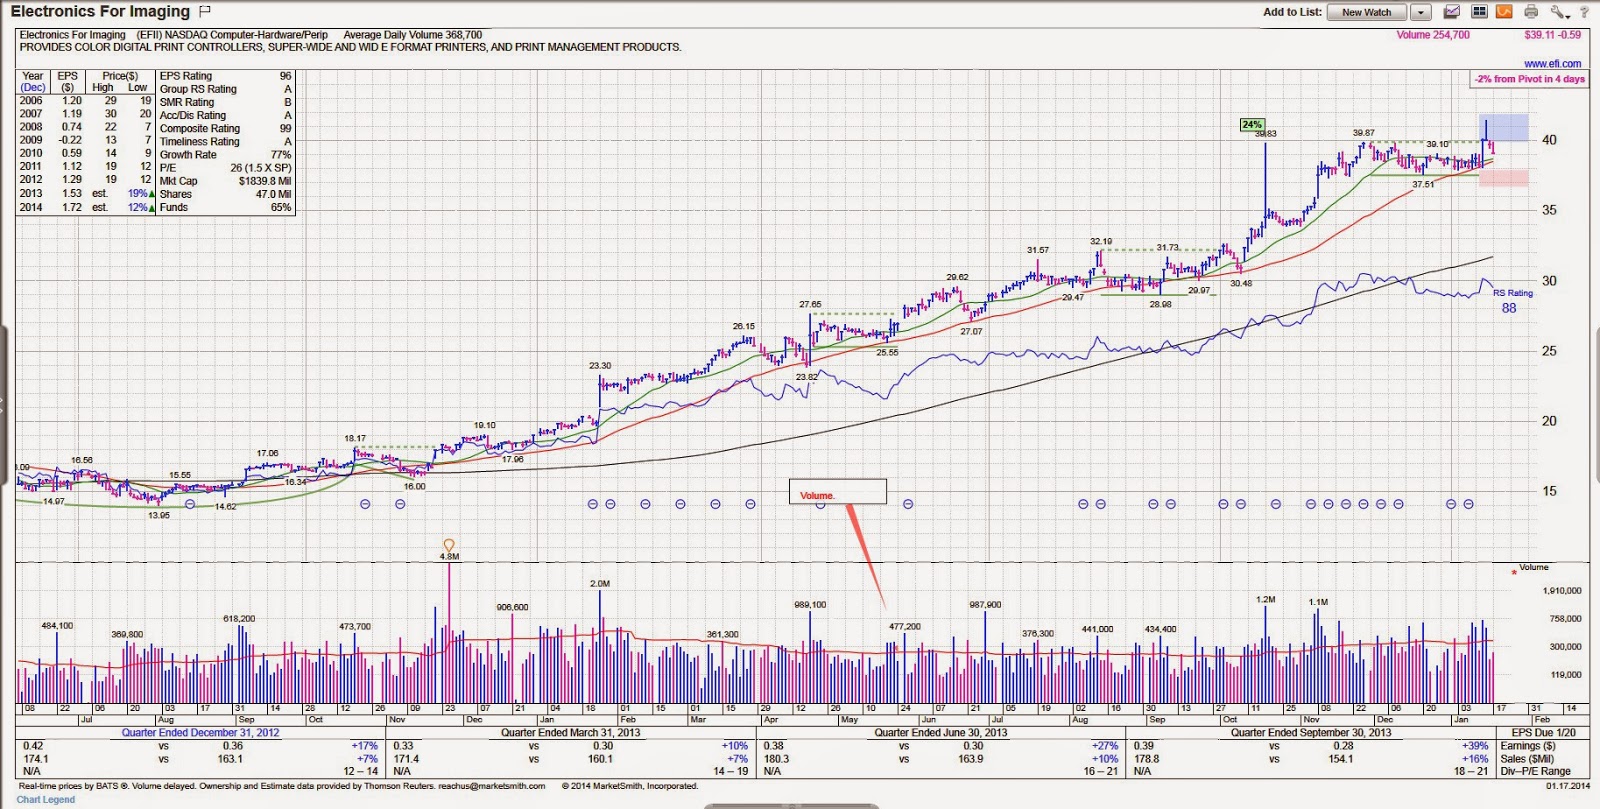Open Quarter Ended December 31, 2012 link

(x=201, y=733)
